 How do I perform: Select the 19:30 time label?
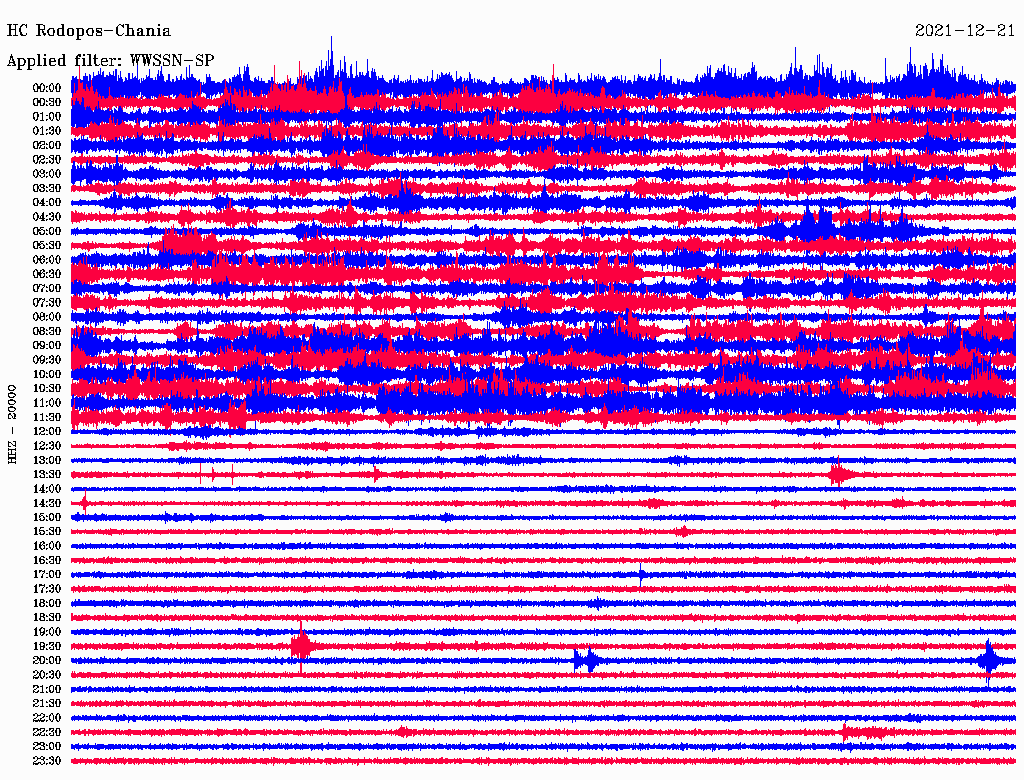tap(47, 646)
